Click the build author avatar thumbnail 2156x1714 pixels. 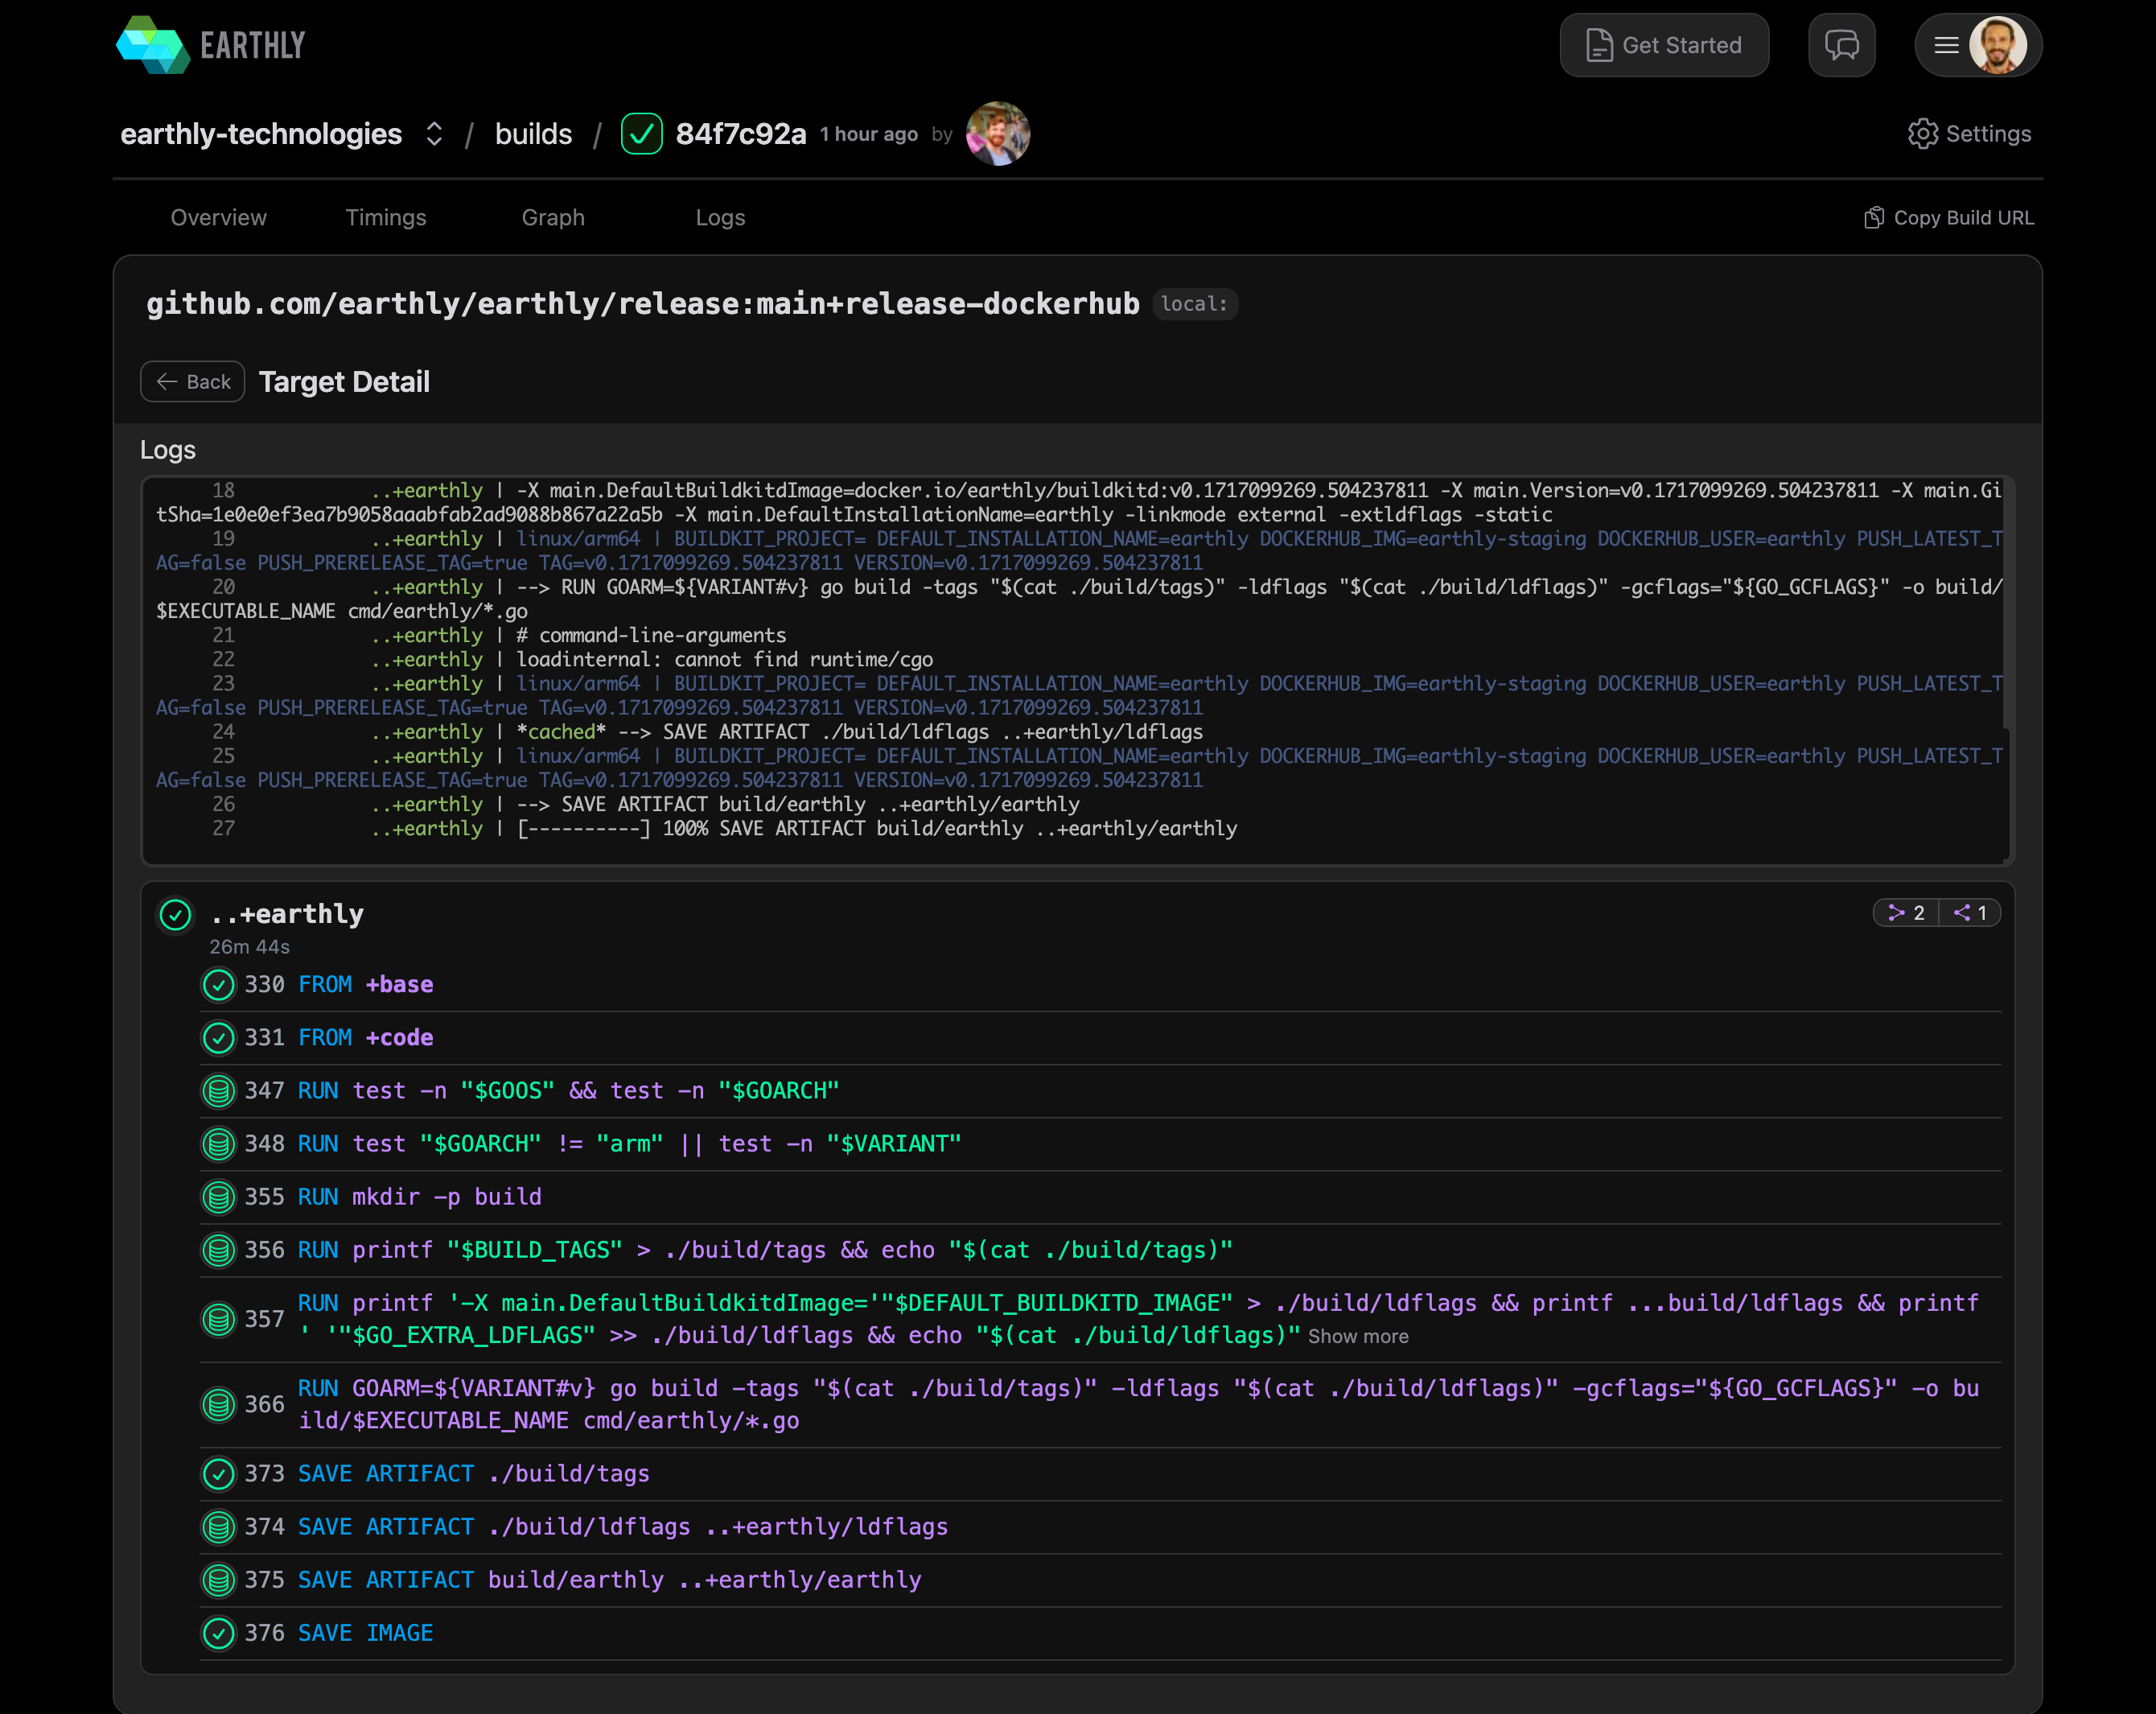pos(997,134)
